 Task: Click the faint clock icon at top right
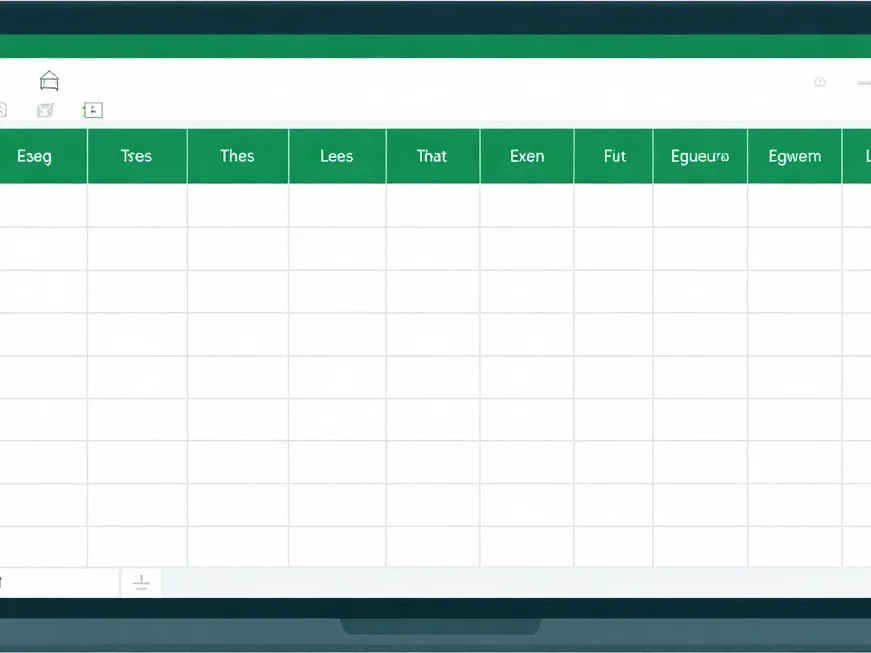click(819, 82)
